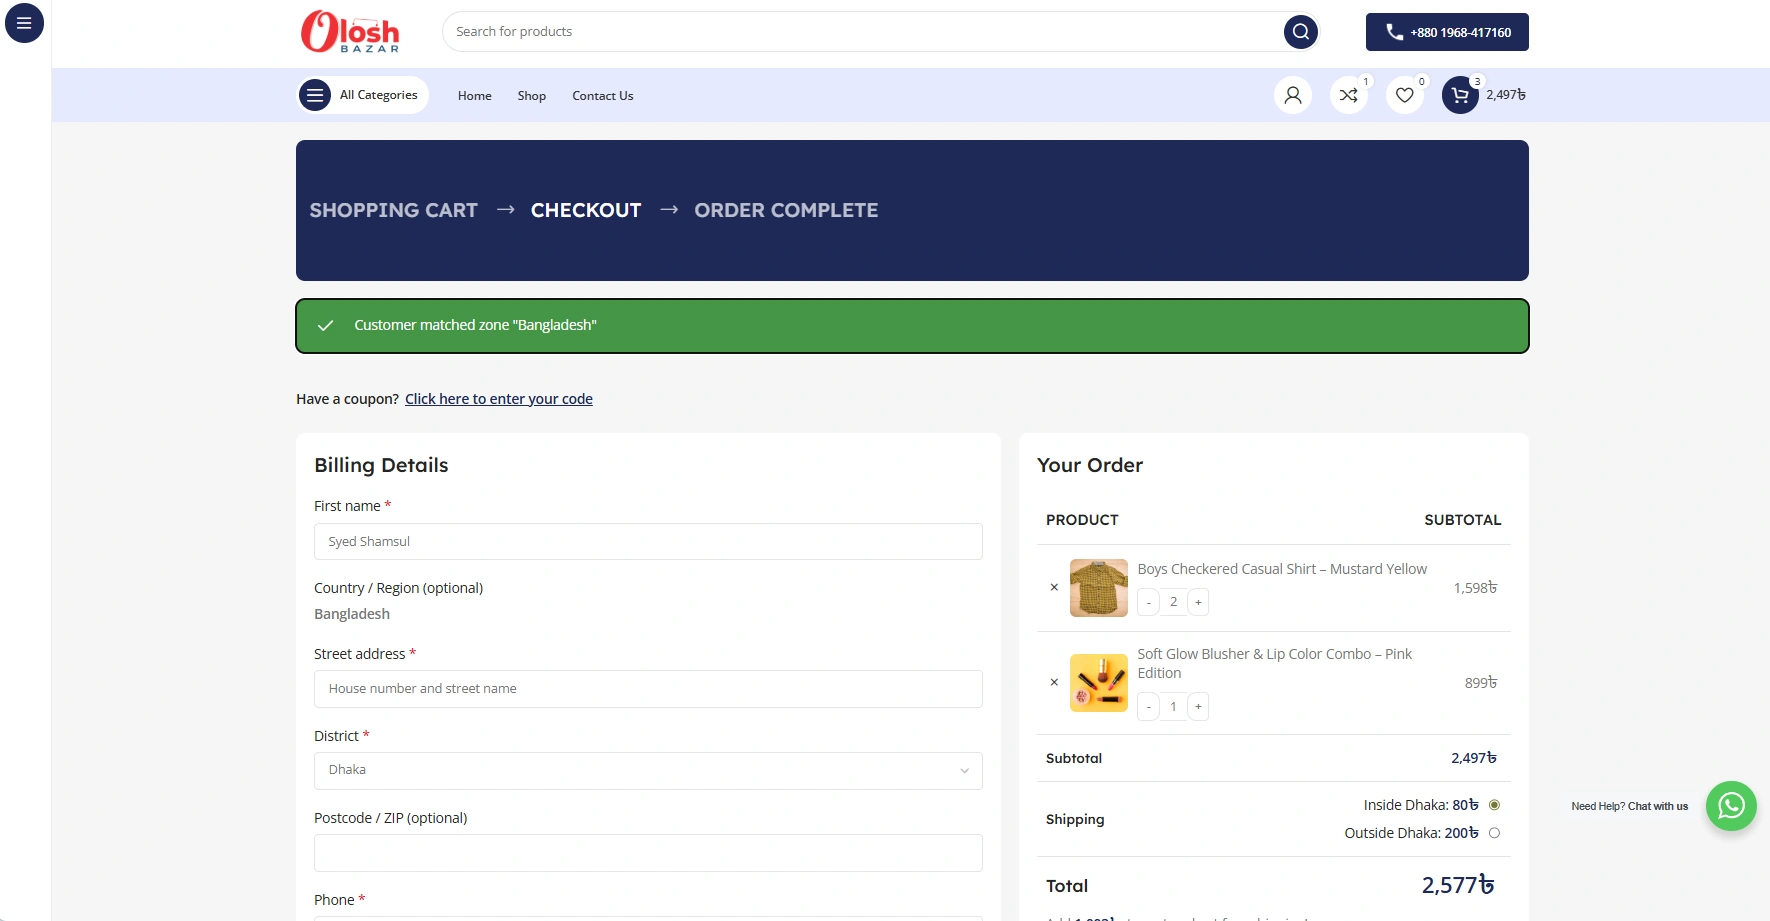Screen dimensions: 1770x921
Task: Click the phone number call button
Action: point(1446,32)
